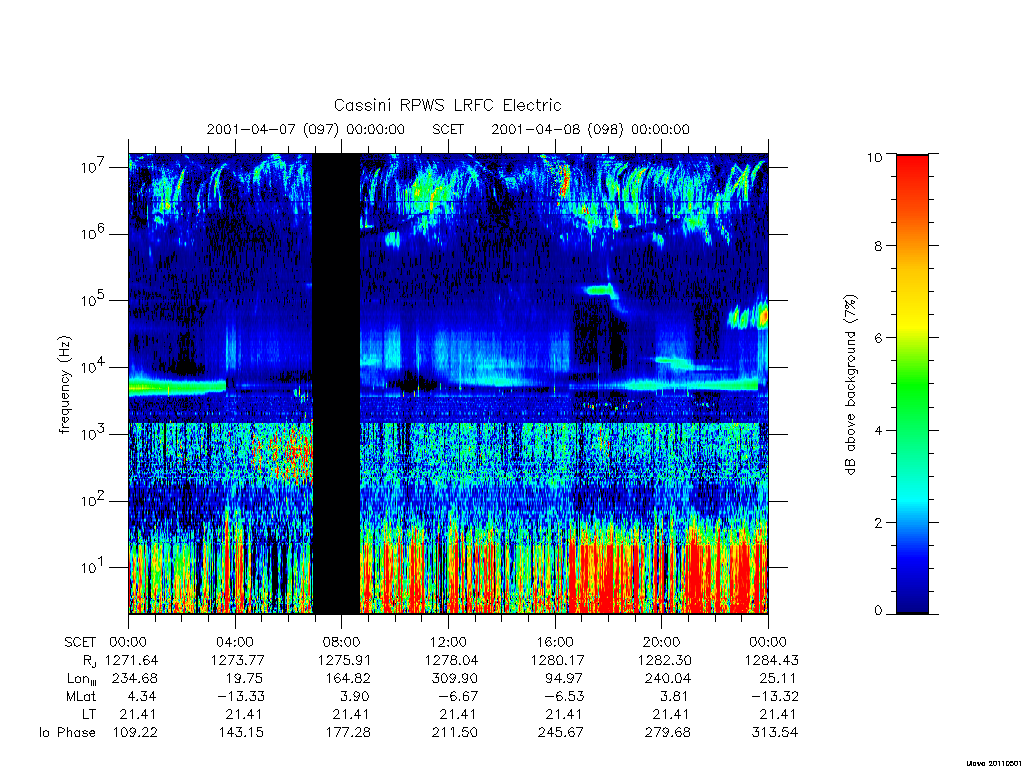
Task: Click color bar tick label '4'
Action: coord(878,430)
